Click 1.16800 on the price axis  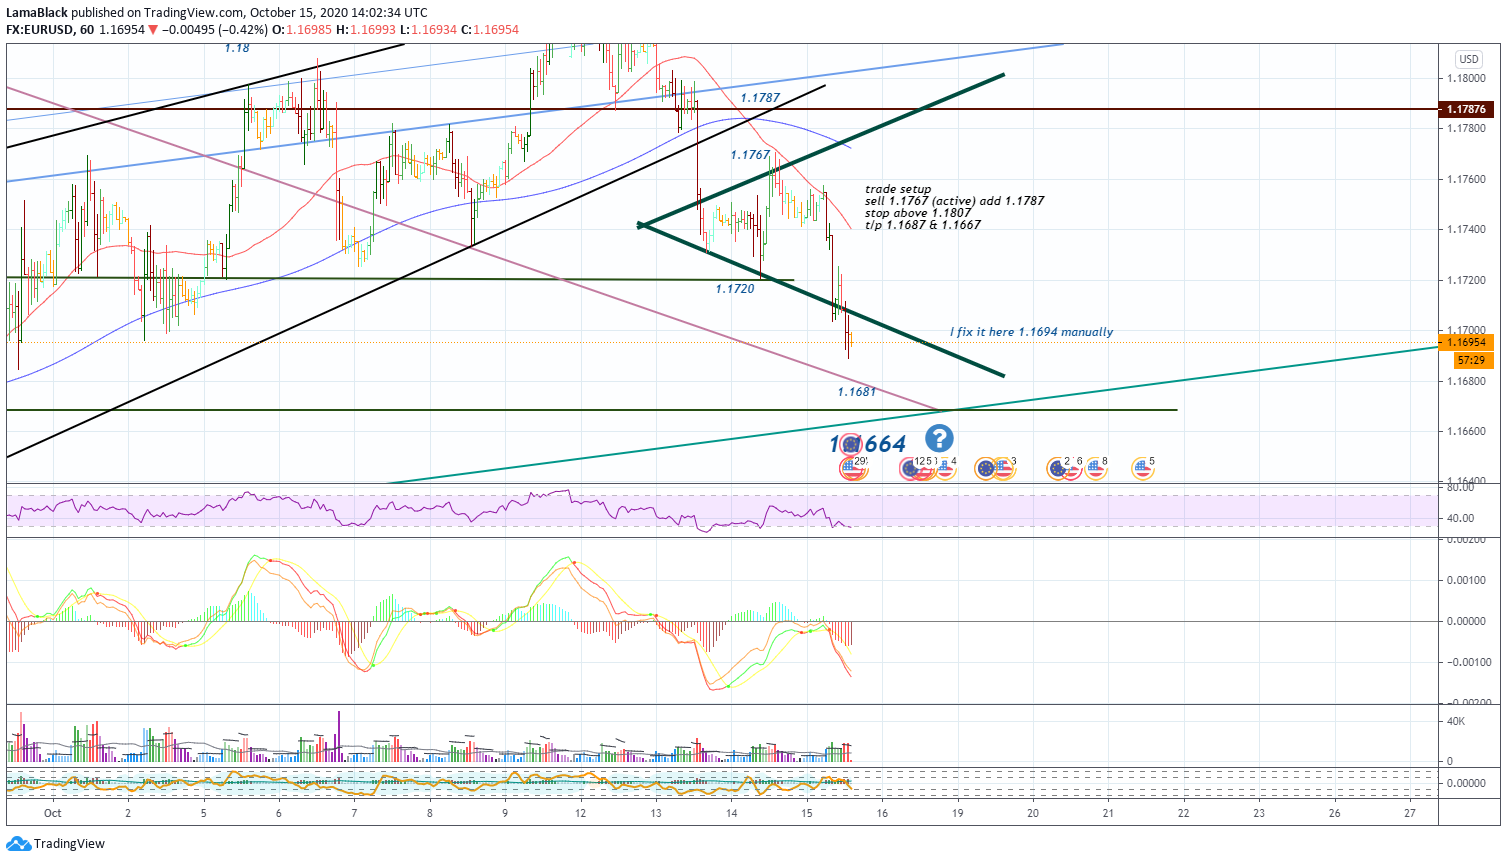click(1465, 381)
